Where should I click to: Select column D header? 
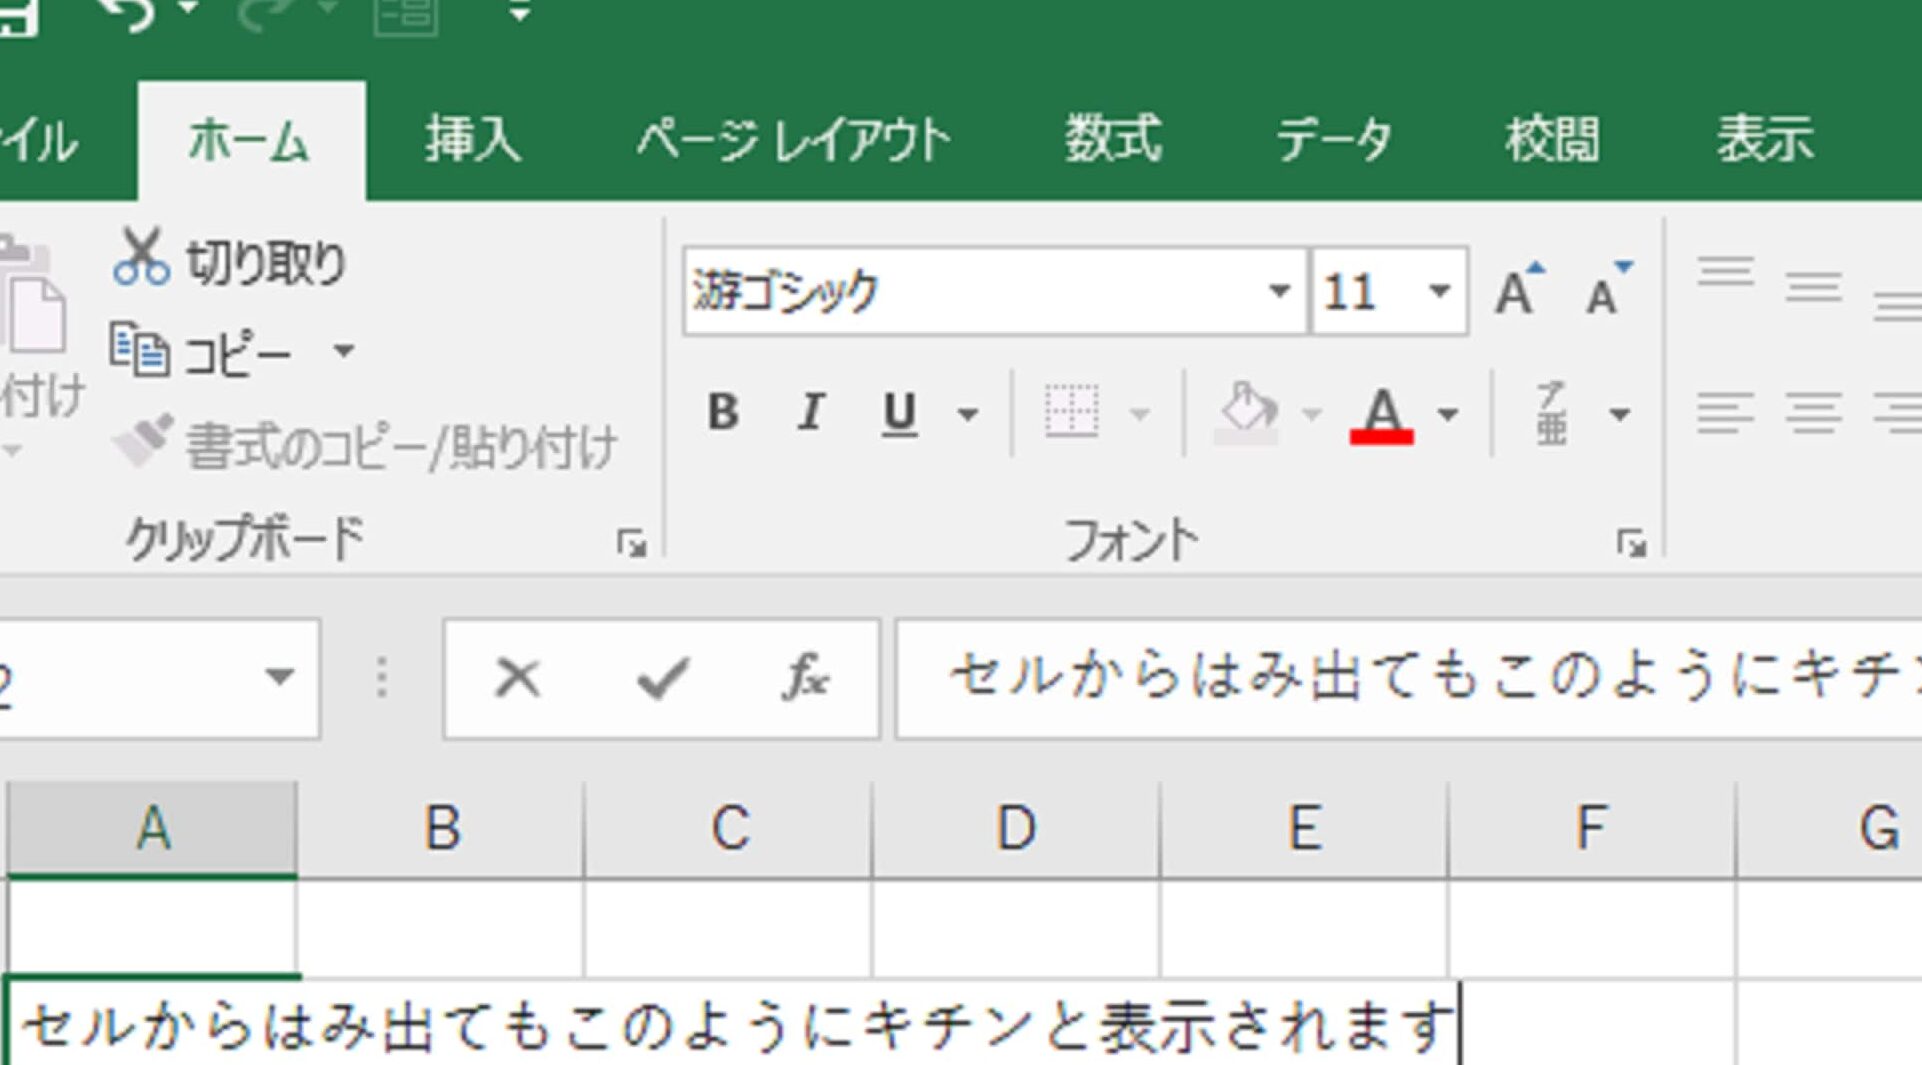[x=1016, y=829]
